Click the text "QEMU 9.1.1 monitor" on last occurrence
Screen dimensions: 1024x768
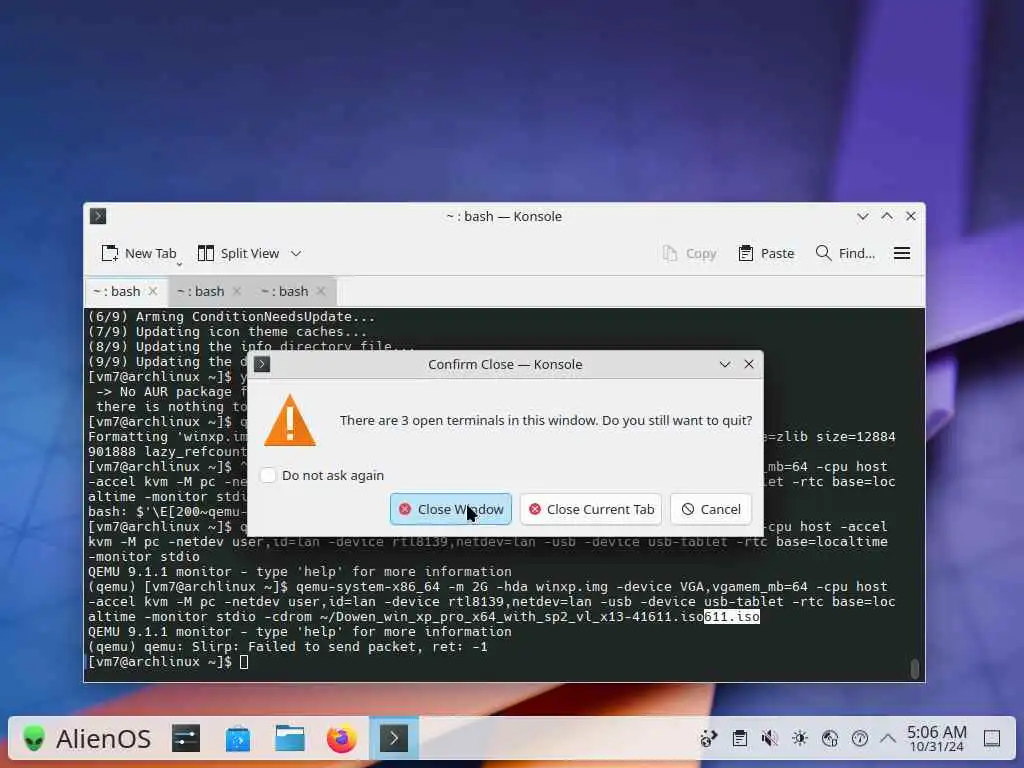click(x=160, y=632)
